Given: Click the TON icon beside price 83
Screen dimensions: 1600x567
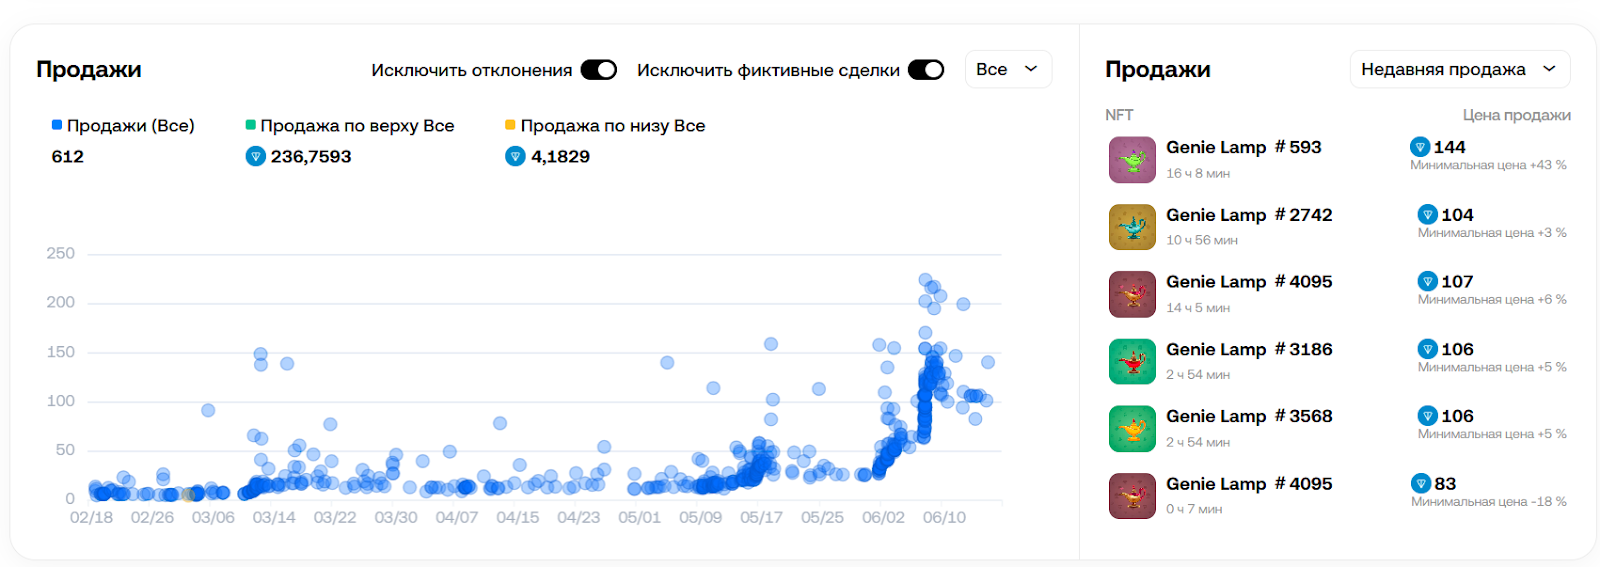Looking at the screenshot, I should (x=1421, y=484).
